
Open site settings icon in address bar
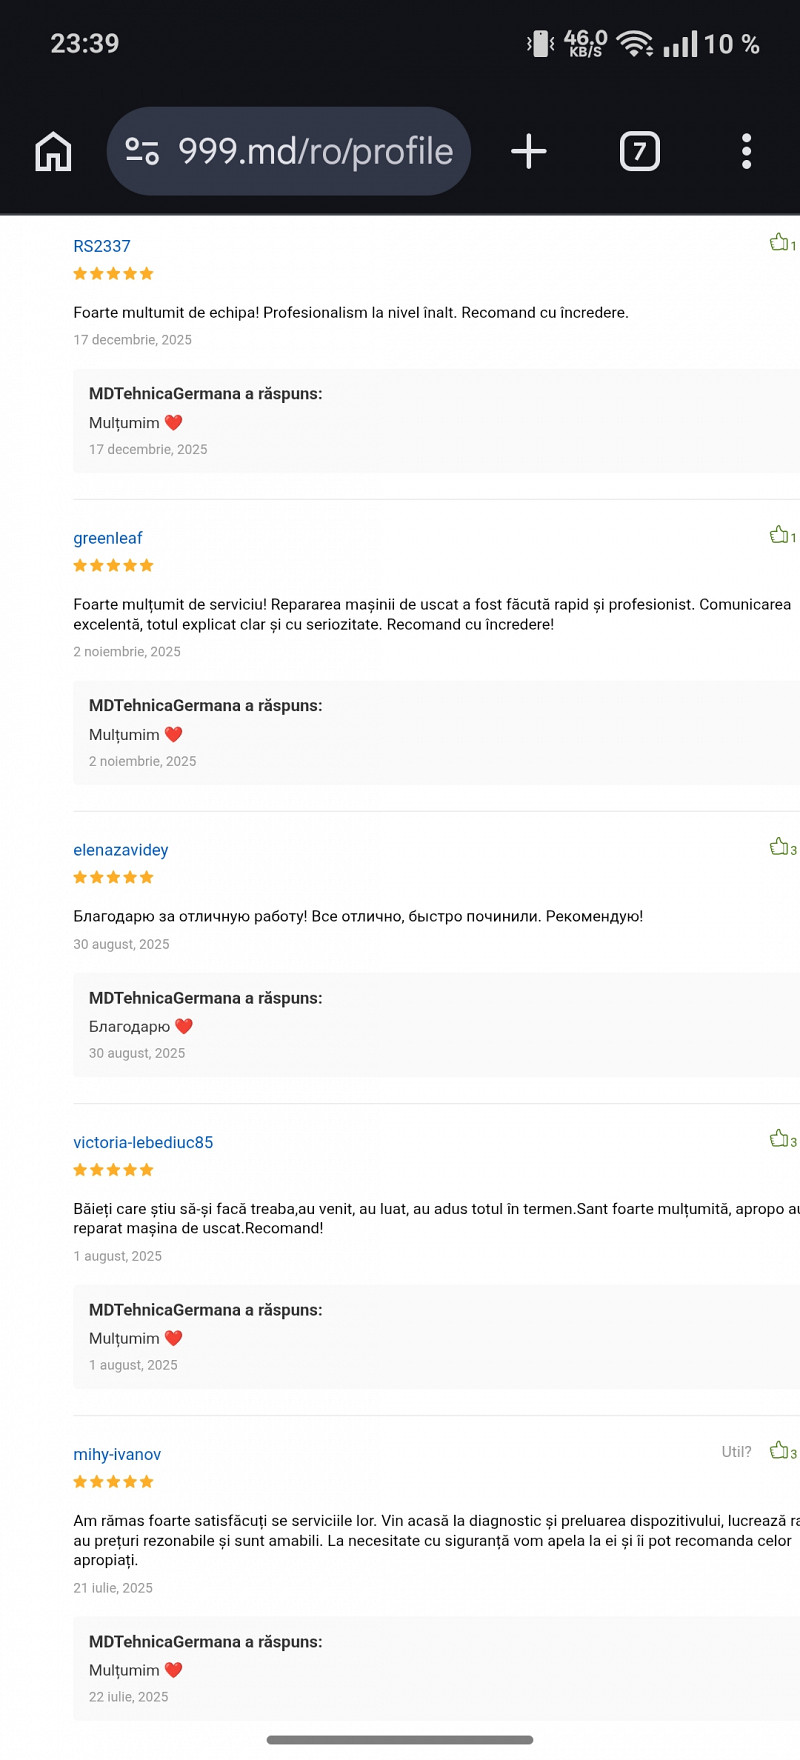[x=142, y=152]
